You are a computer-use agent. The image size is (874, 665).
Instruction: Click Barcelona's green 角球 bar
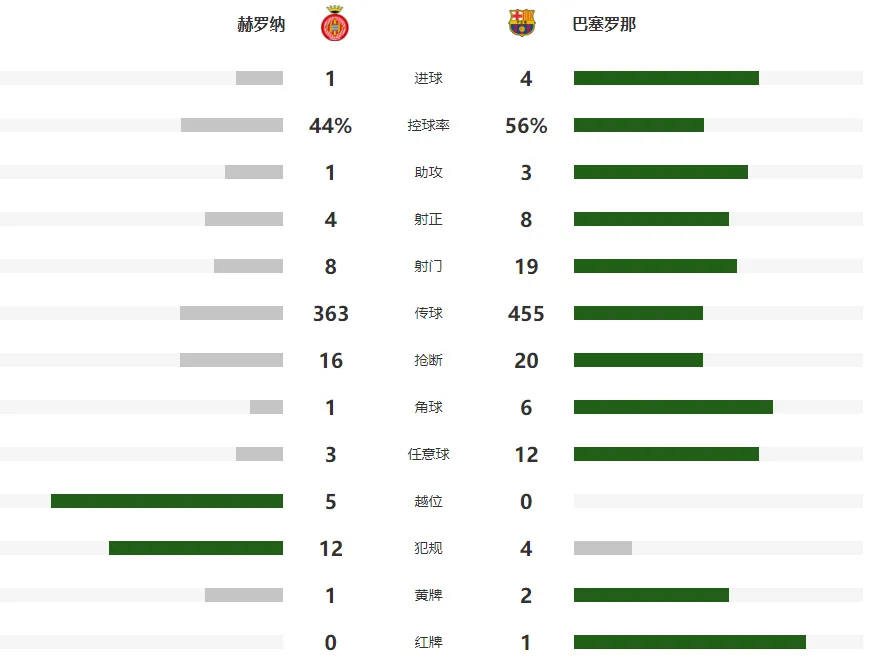[x=673, y=407]
